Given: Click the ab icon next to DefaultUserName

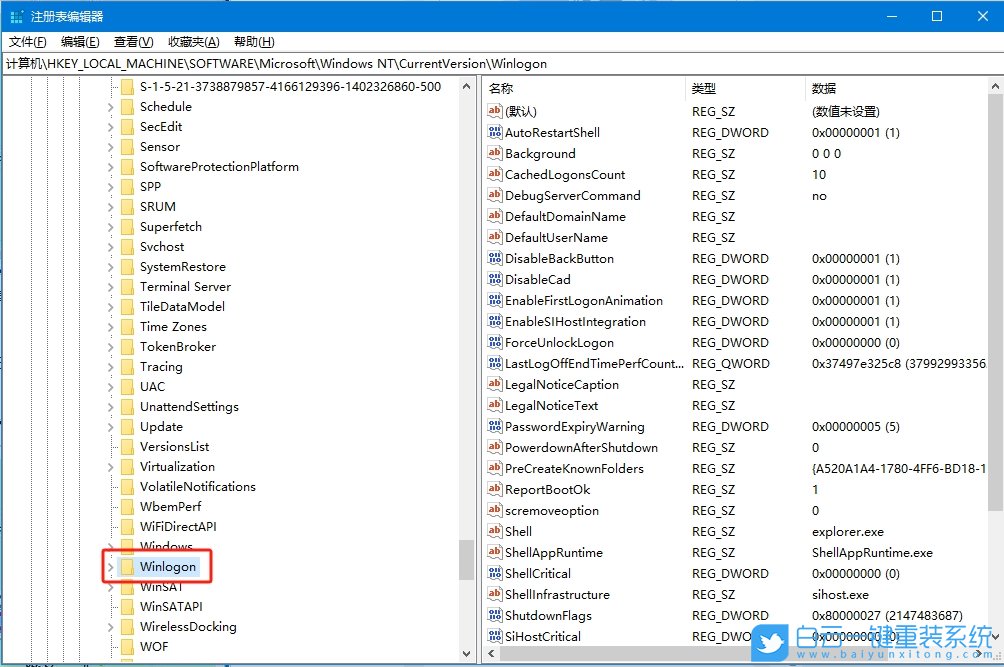Looking at the screenshot, I should click(493, 237).
